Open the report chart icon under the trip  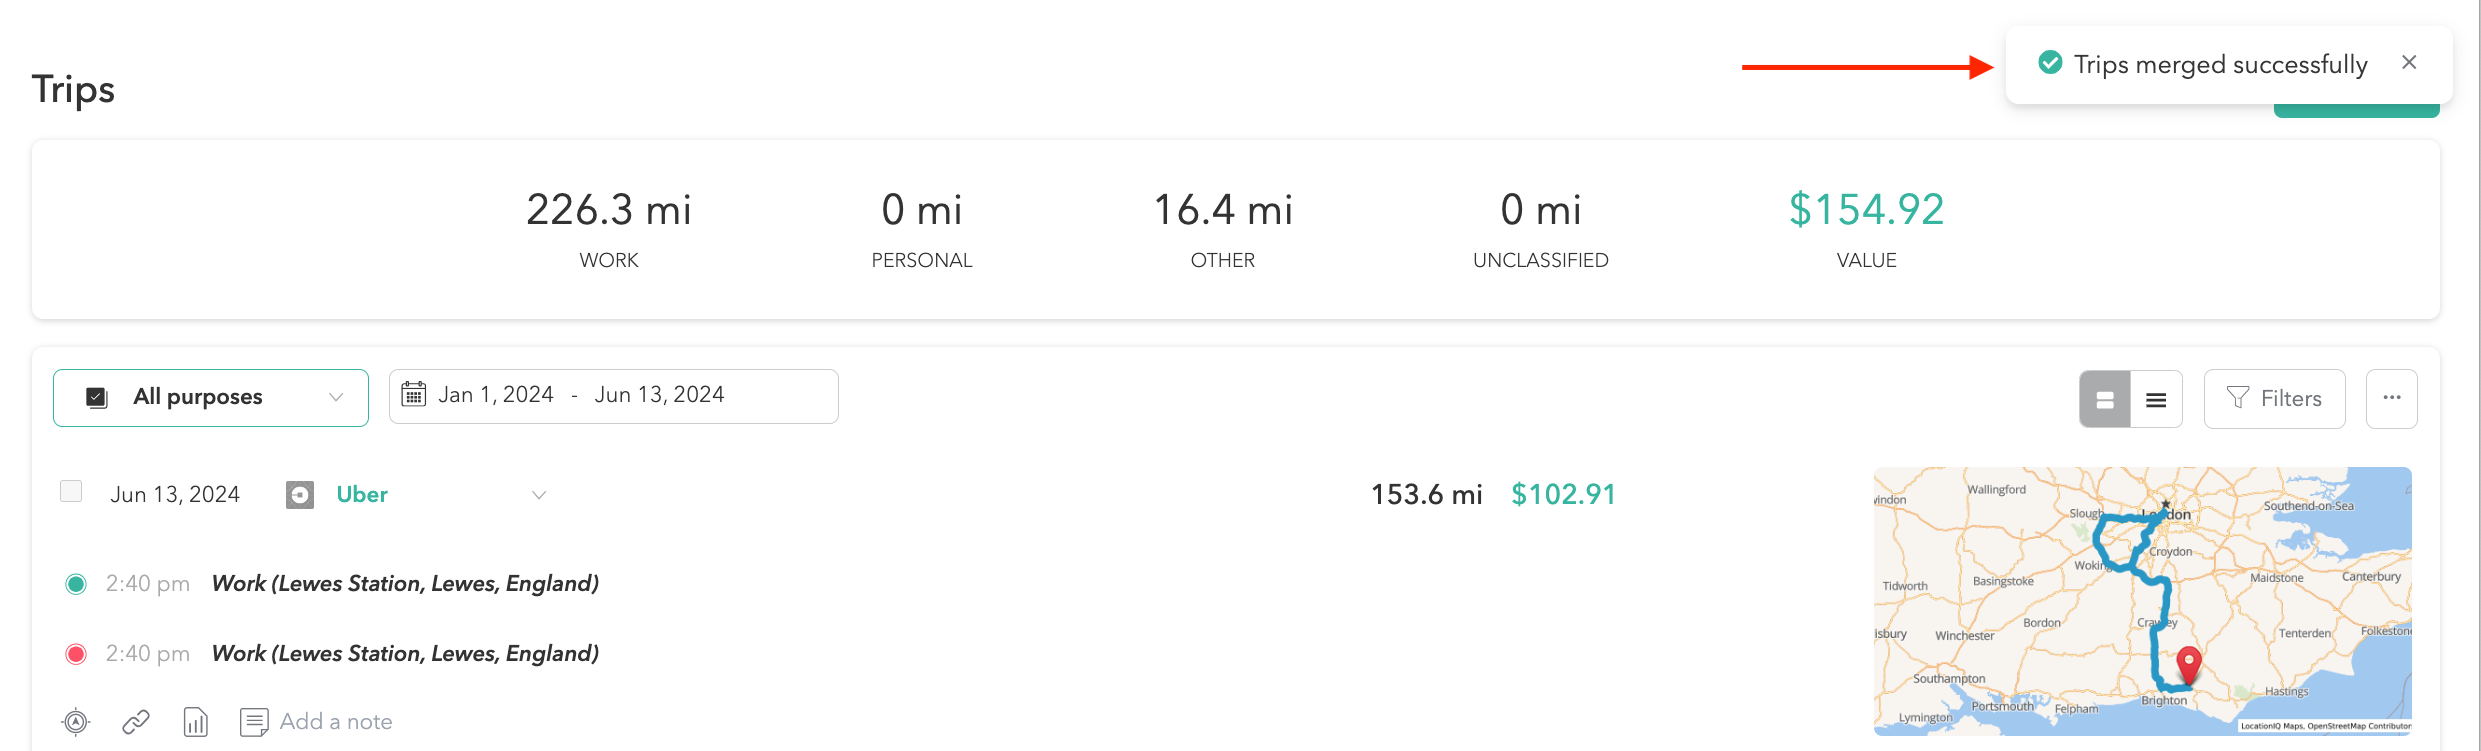pos(196,721)
